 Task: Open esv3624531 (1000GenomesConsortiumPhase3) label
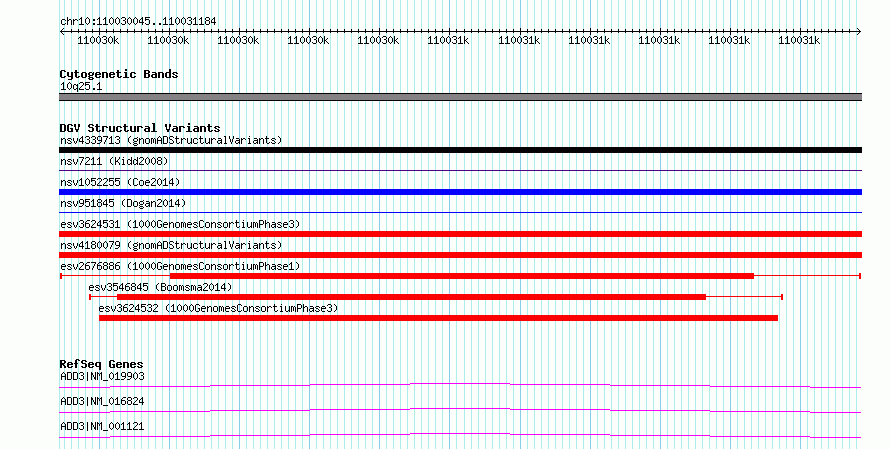(x=180, y=224)
